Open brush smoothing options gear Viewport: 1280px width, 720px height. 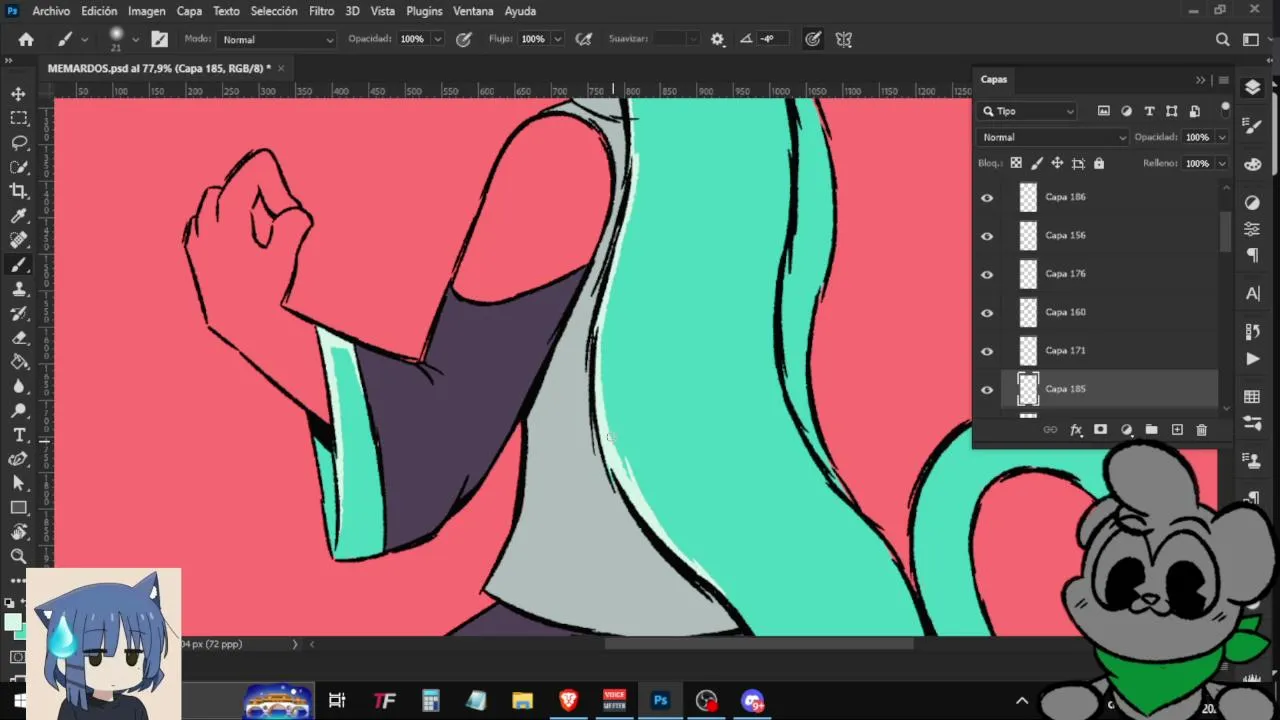717,39
